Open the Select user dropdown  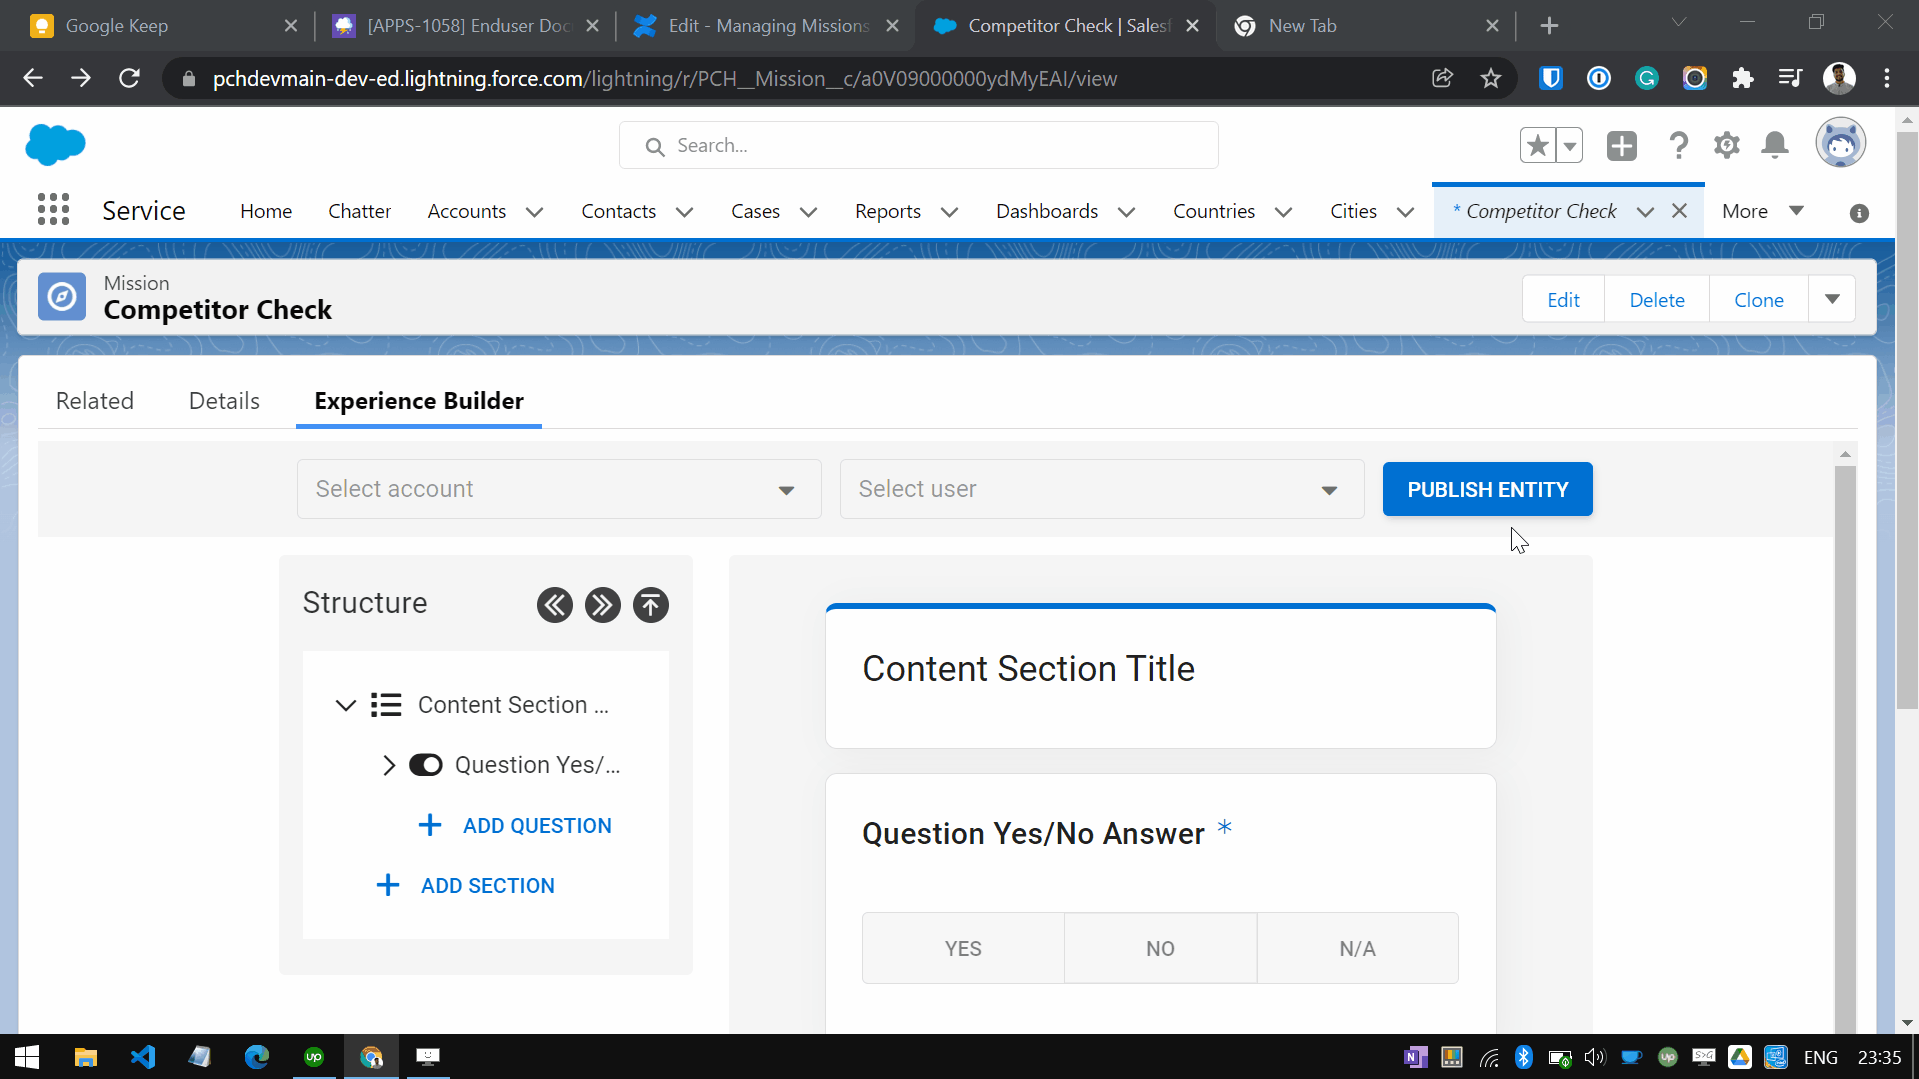tap(1101, 489)
